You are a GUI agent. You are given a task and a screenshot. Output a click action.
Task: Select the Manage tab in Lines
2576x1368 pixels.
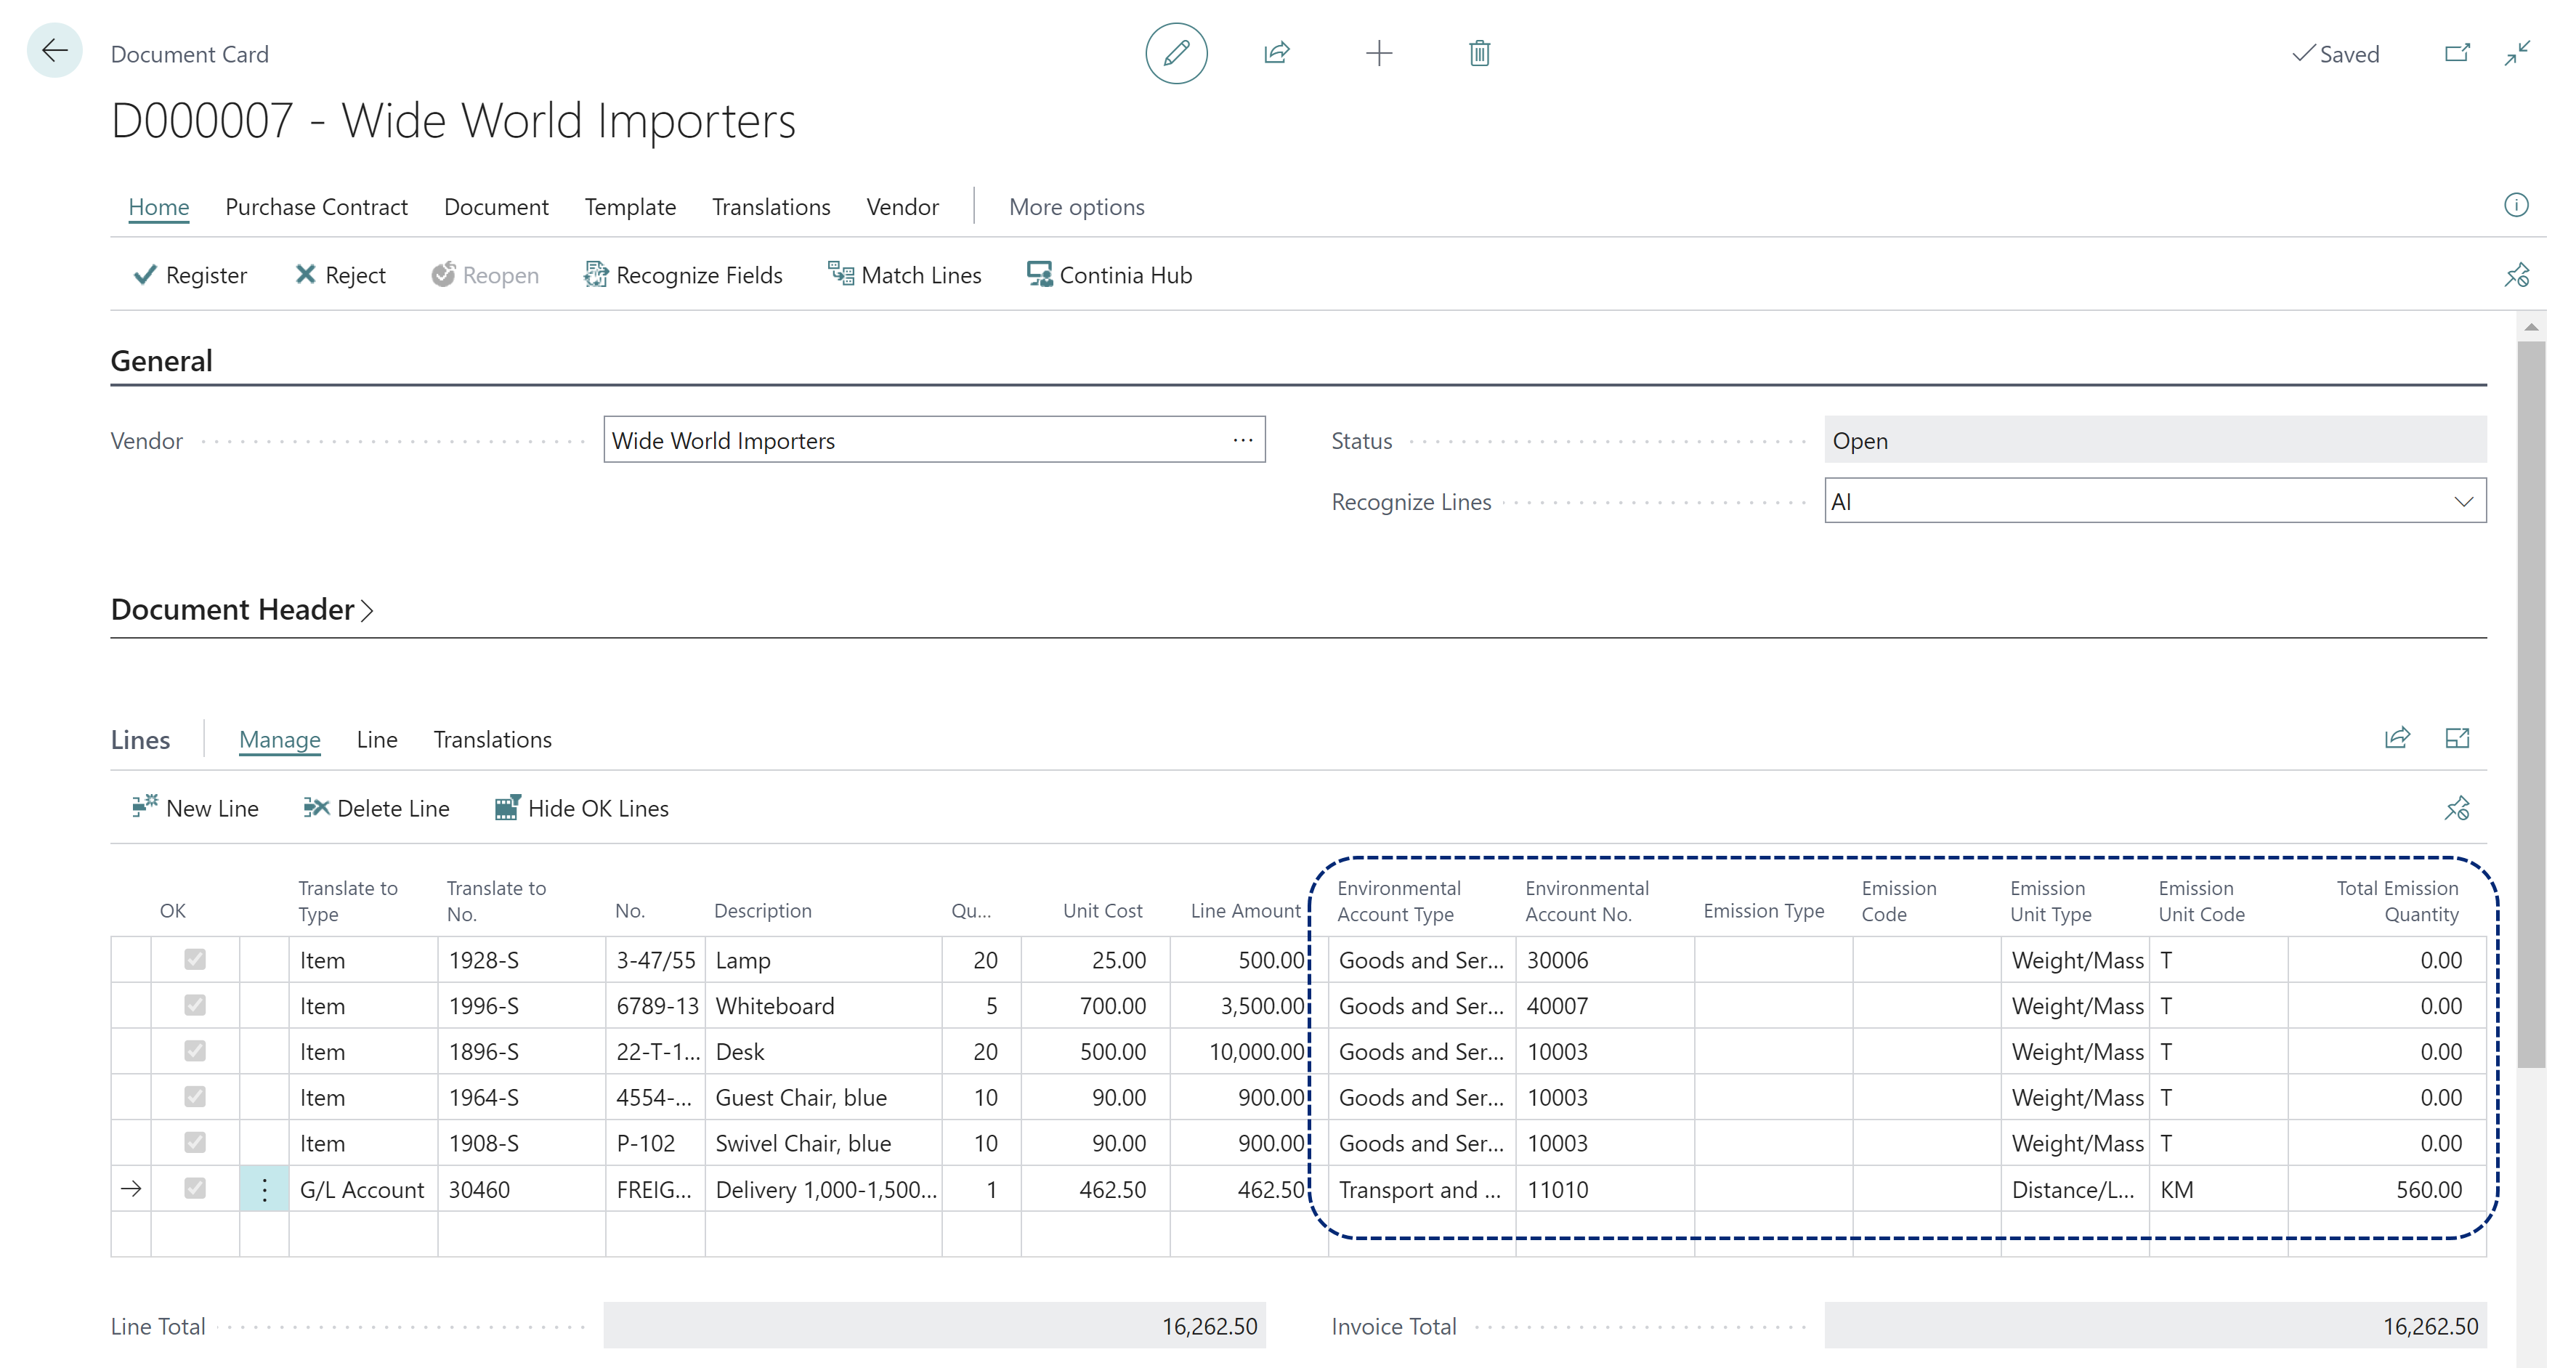click(280, 740)
